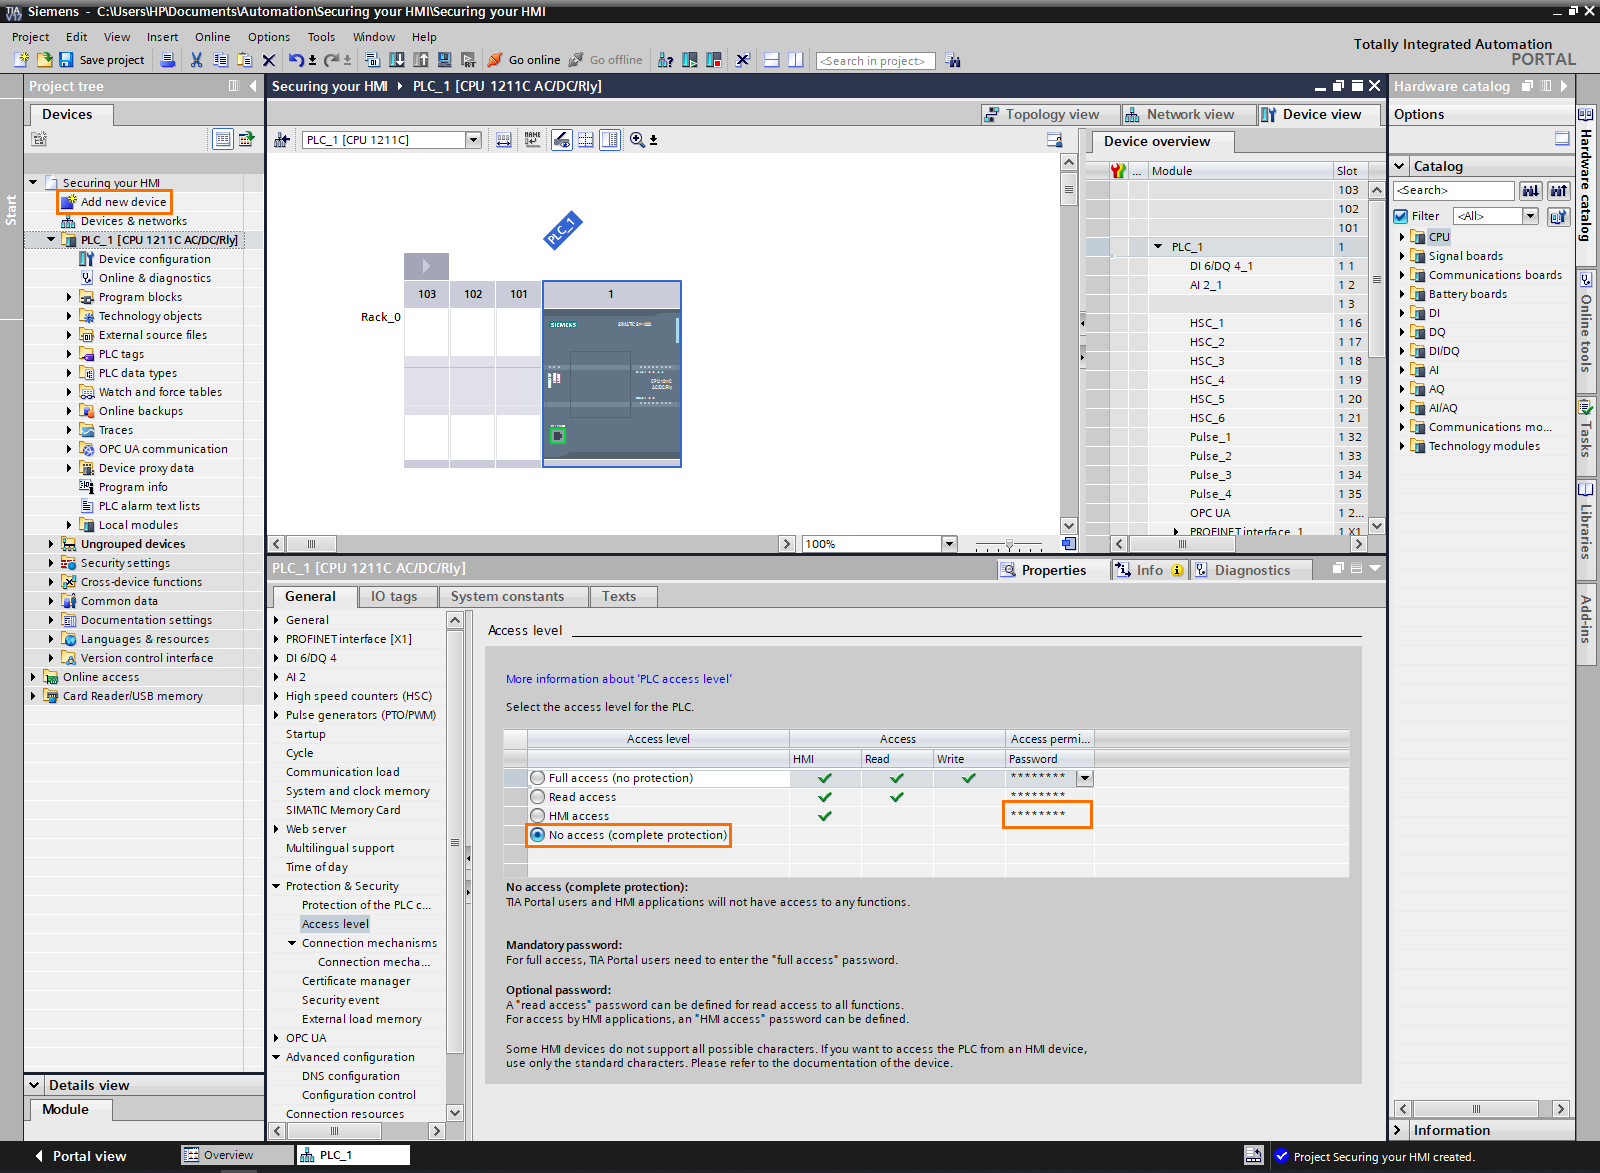Click the Search in project field

click(x=875, y=60)
